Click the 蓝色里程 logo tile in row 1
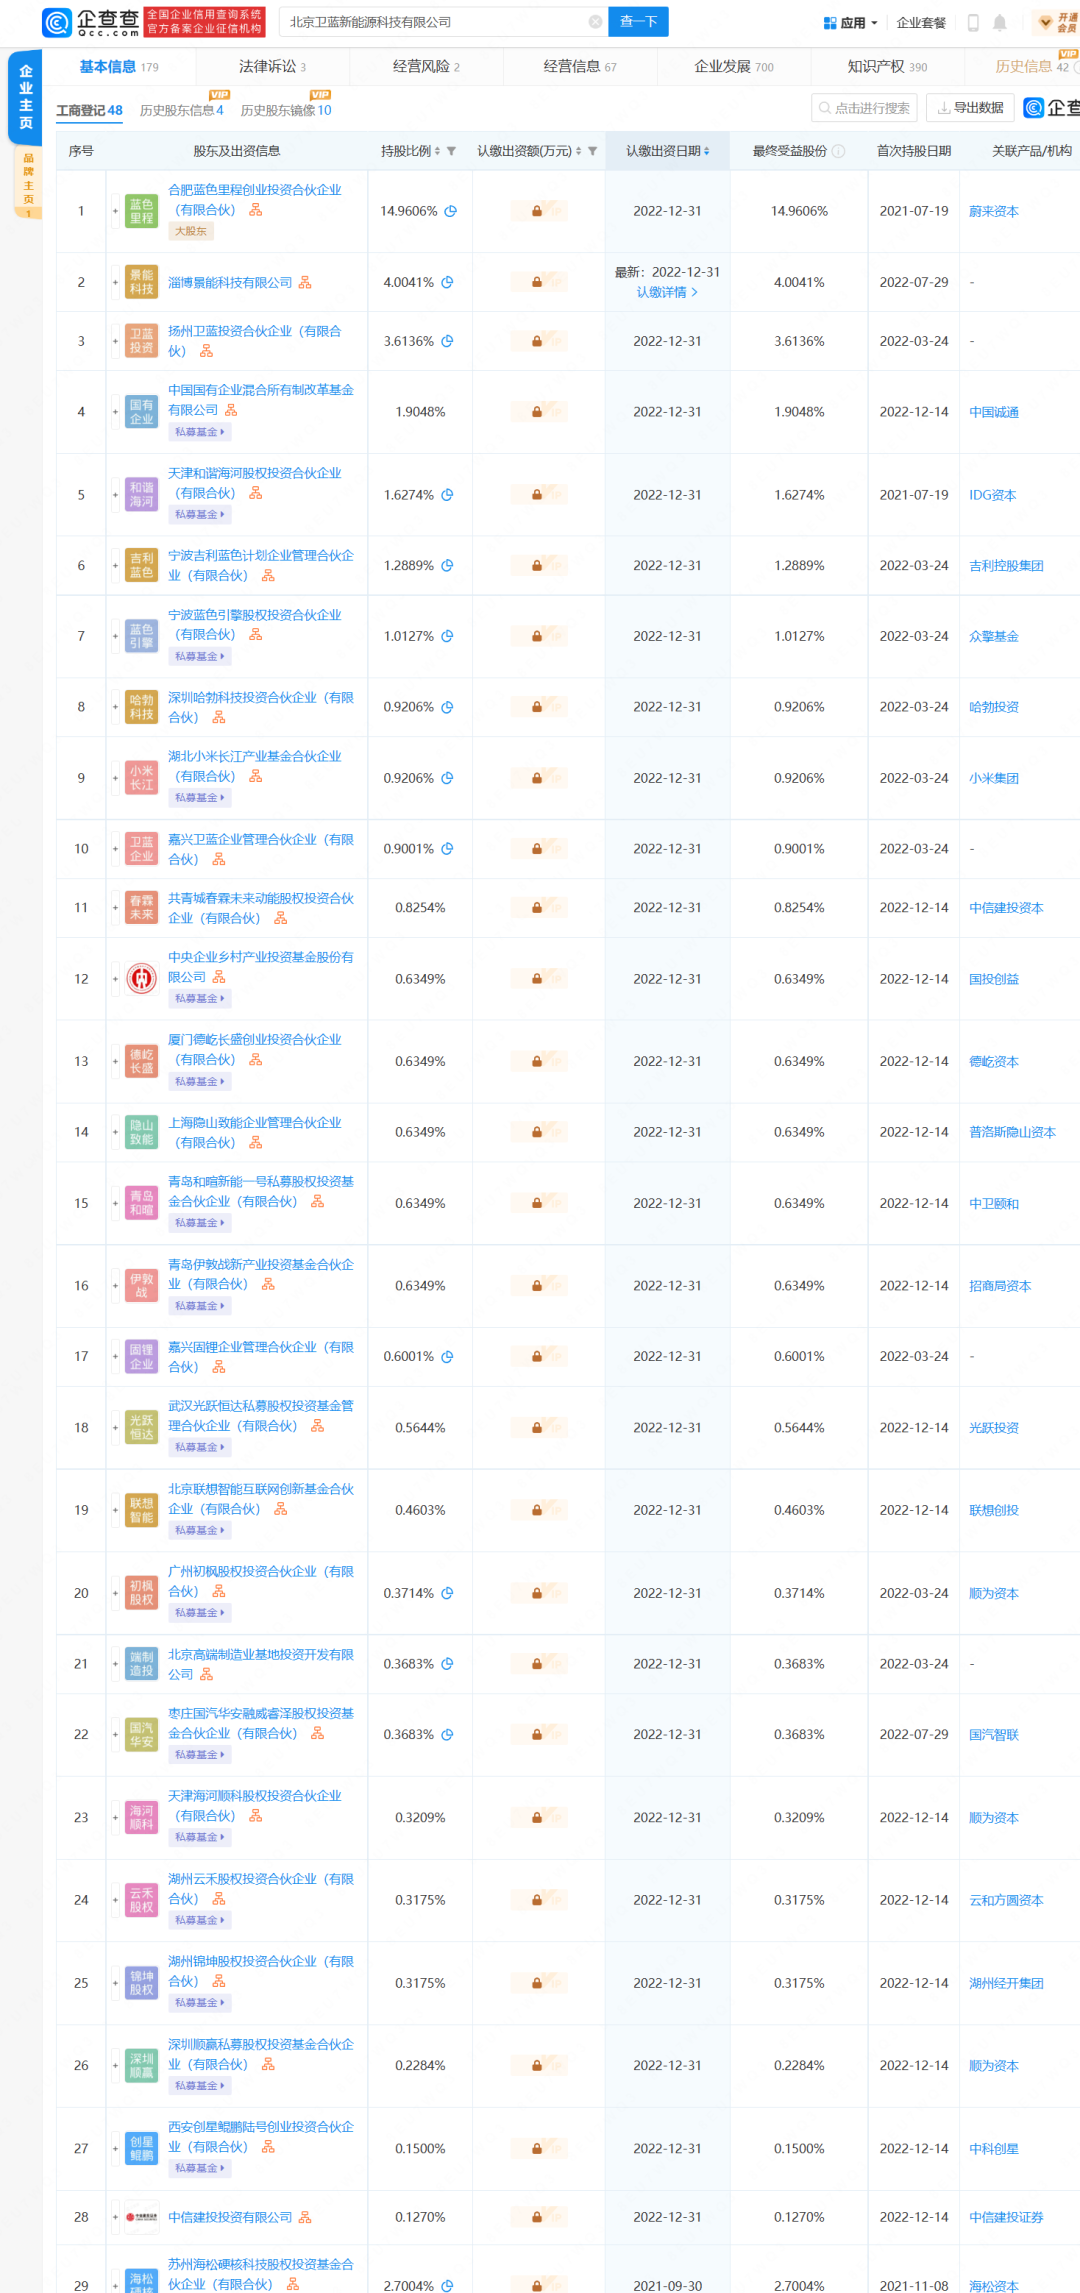Image resolution: width=1080 pixels, height=2293 pixels. [x=141, y=211]
